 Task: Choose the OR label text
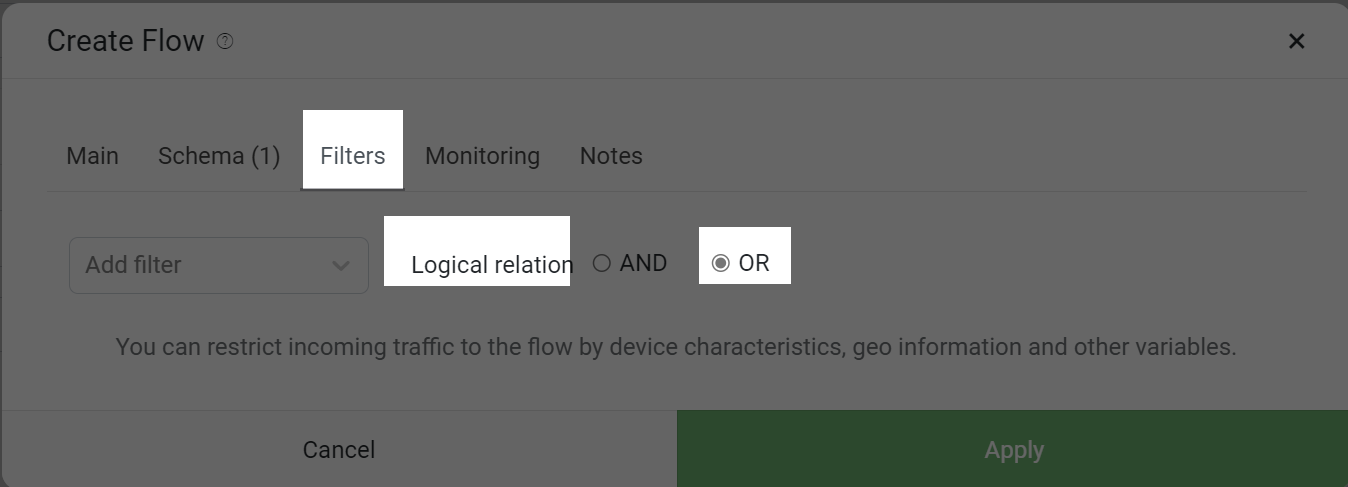coord(754,264)
